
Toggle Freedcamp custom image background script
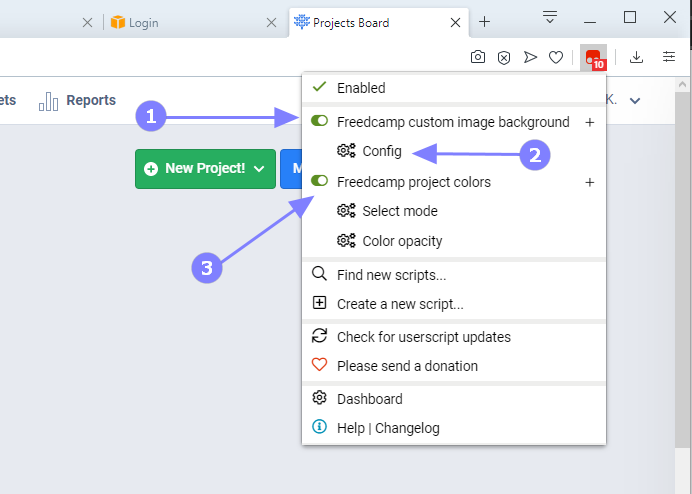tap(320, 121)
